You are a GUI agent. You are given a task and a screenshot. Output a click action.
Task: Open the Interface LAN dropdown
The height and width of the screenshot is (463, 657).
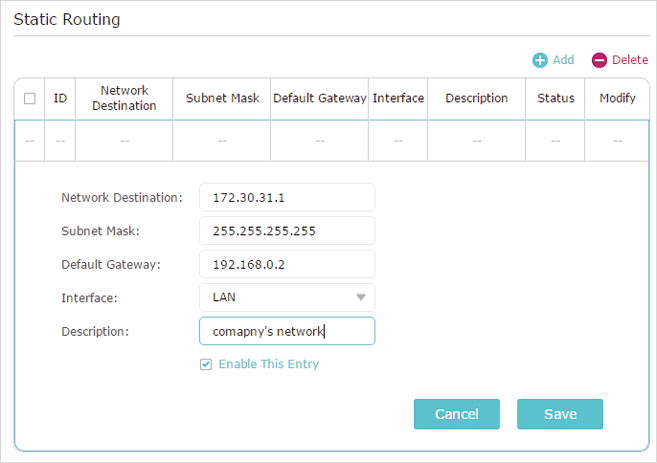click(x=287, y=297)
